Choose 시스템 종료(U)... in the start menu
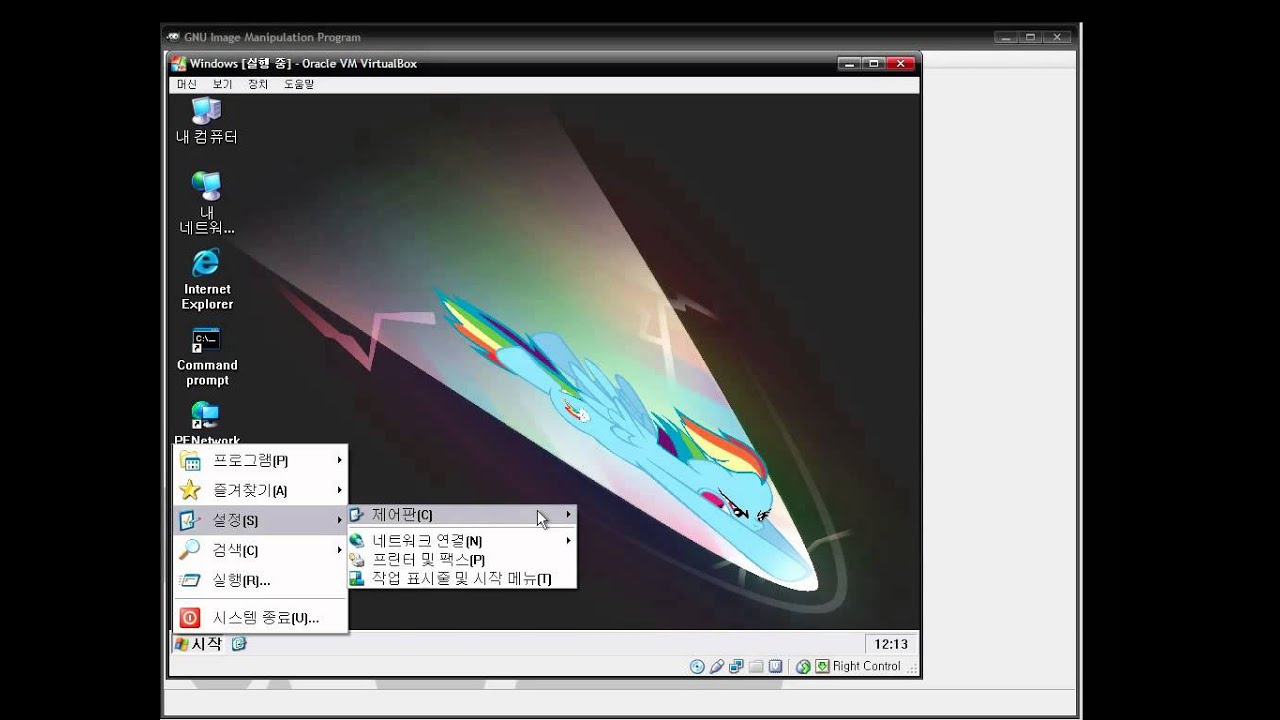Image resolution: width=1280 pixels, height=720 pixels. coord(261,618)
